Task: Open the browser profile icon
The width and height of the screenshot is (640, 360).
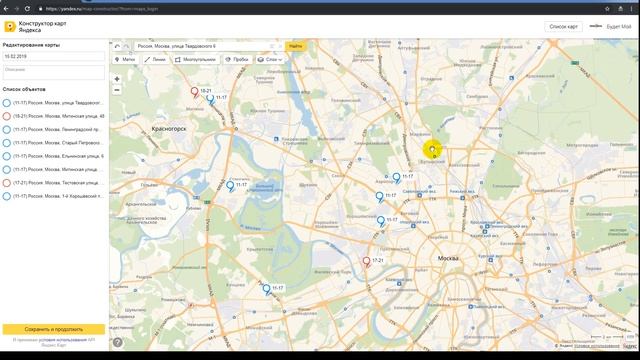Action: 620,9
